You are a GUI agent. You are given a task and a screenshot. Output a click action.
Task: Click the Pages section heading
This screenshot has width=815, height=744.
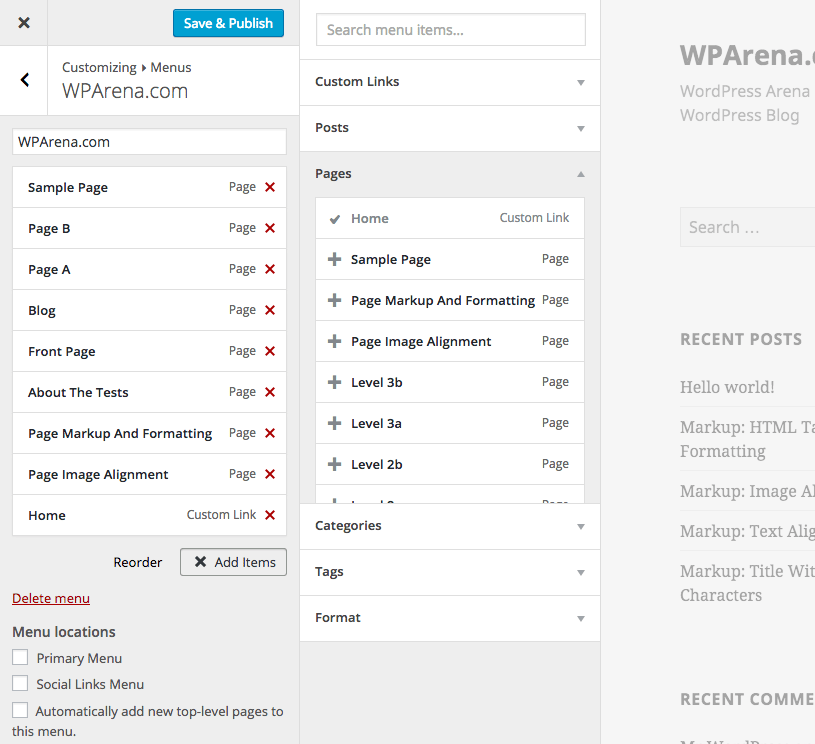tap(333, 174)
